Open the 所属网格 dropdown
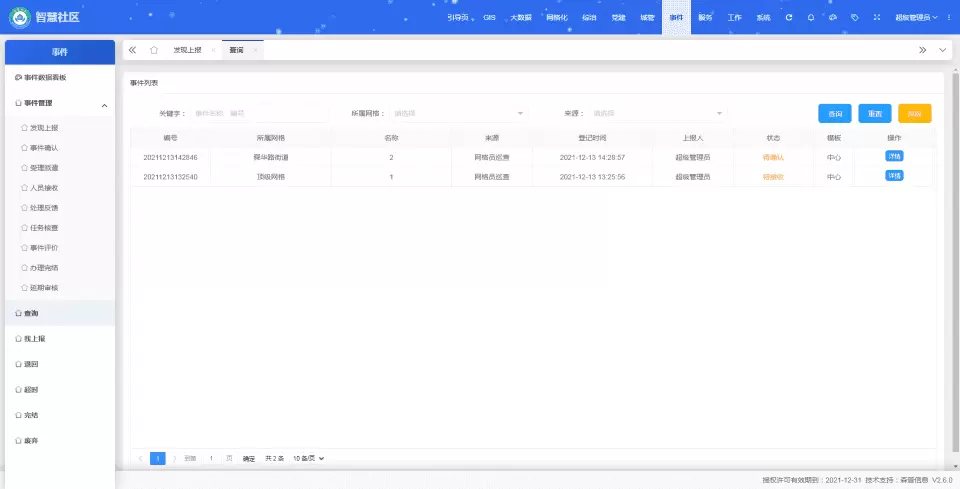 [458, 113]
